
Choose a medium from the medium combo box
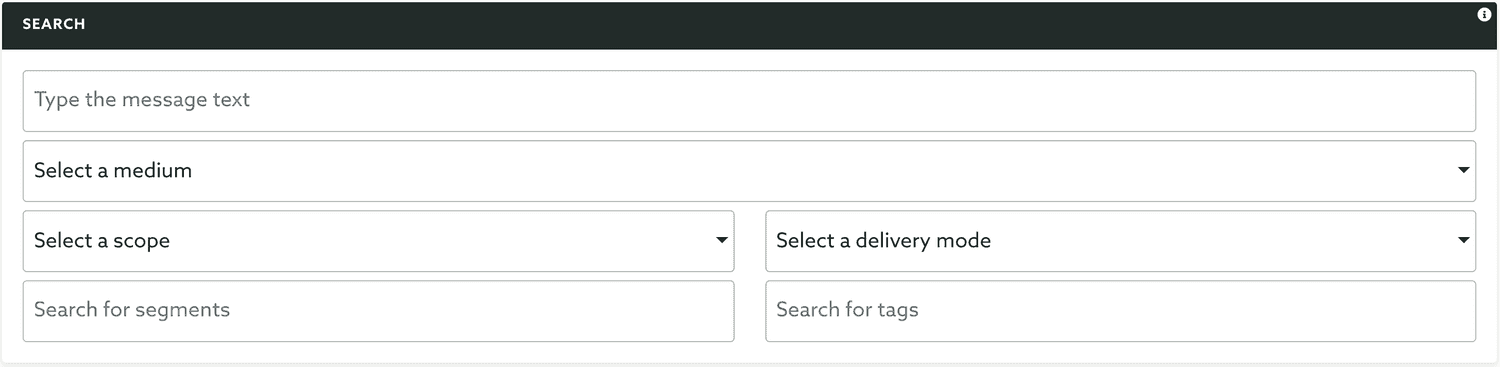click(749, 171)
